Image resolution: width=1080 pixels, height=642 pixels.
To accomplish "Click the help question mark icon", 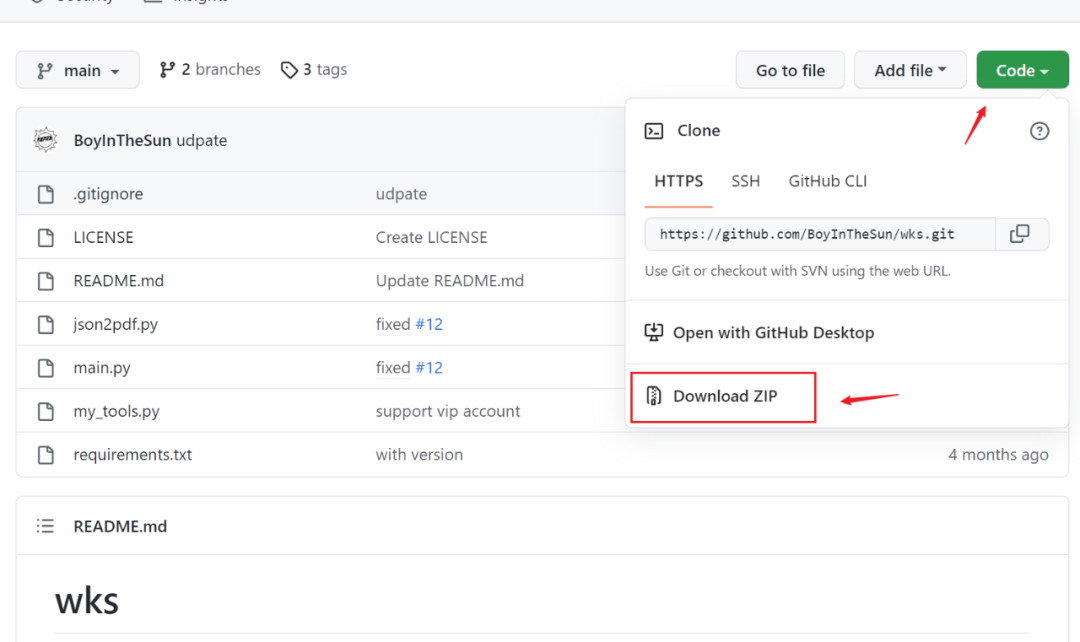I will 1039,131.
